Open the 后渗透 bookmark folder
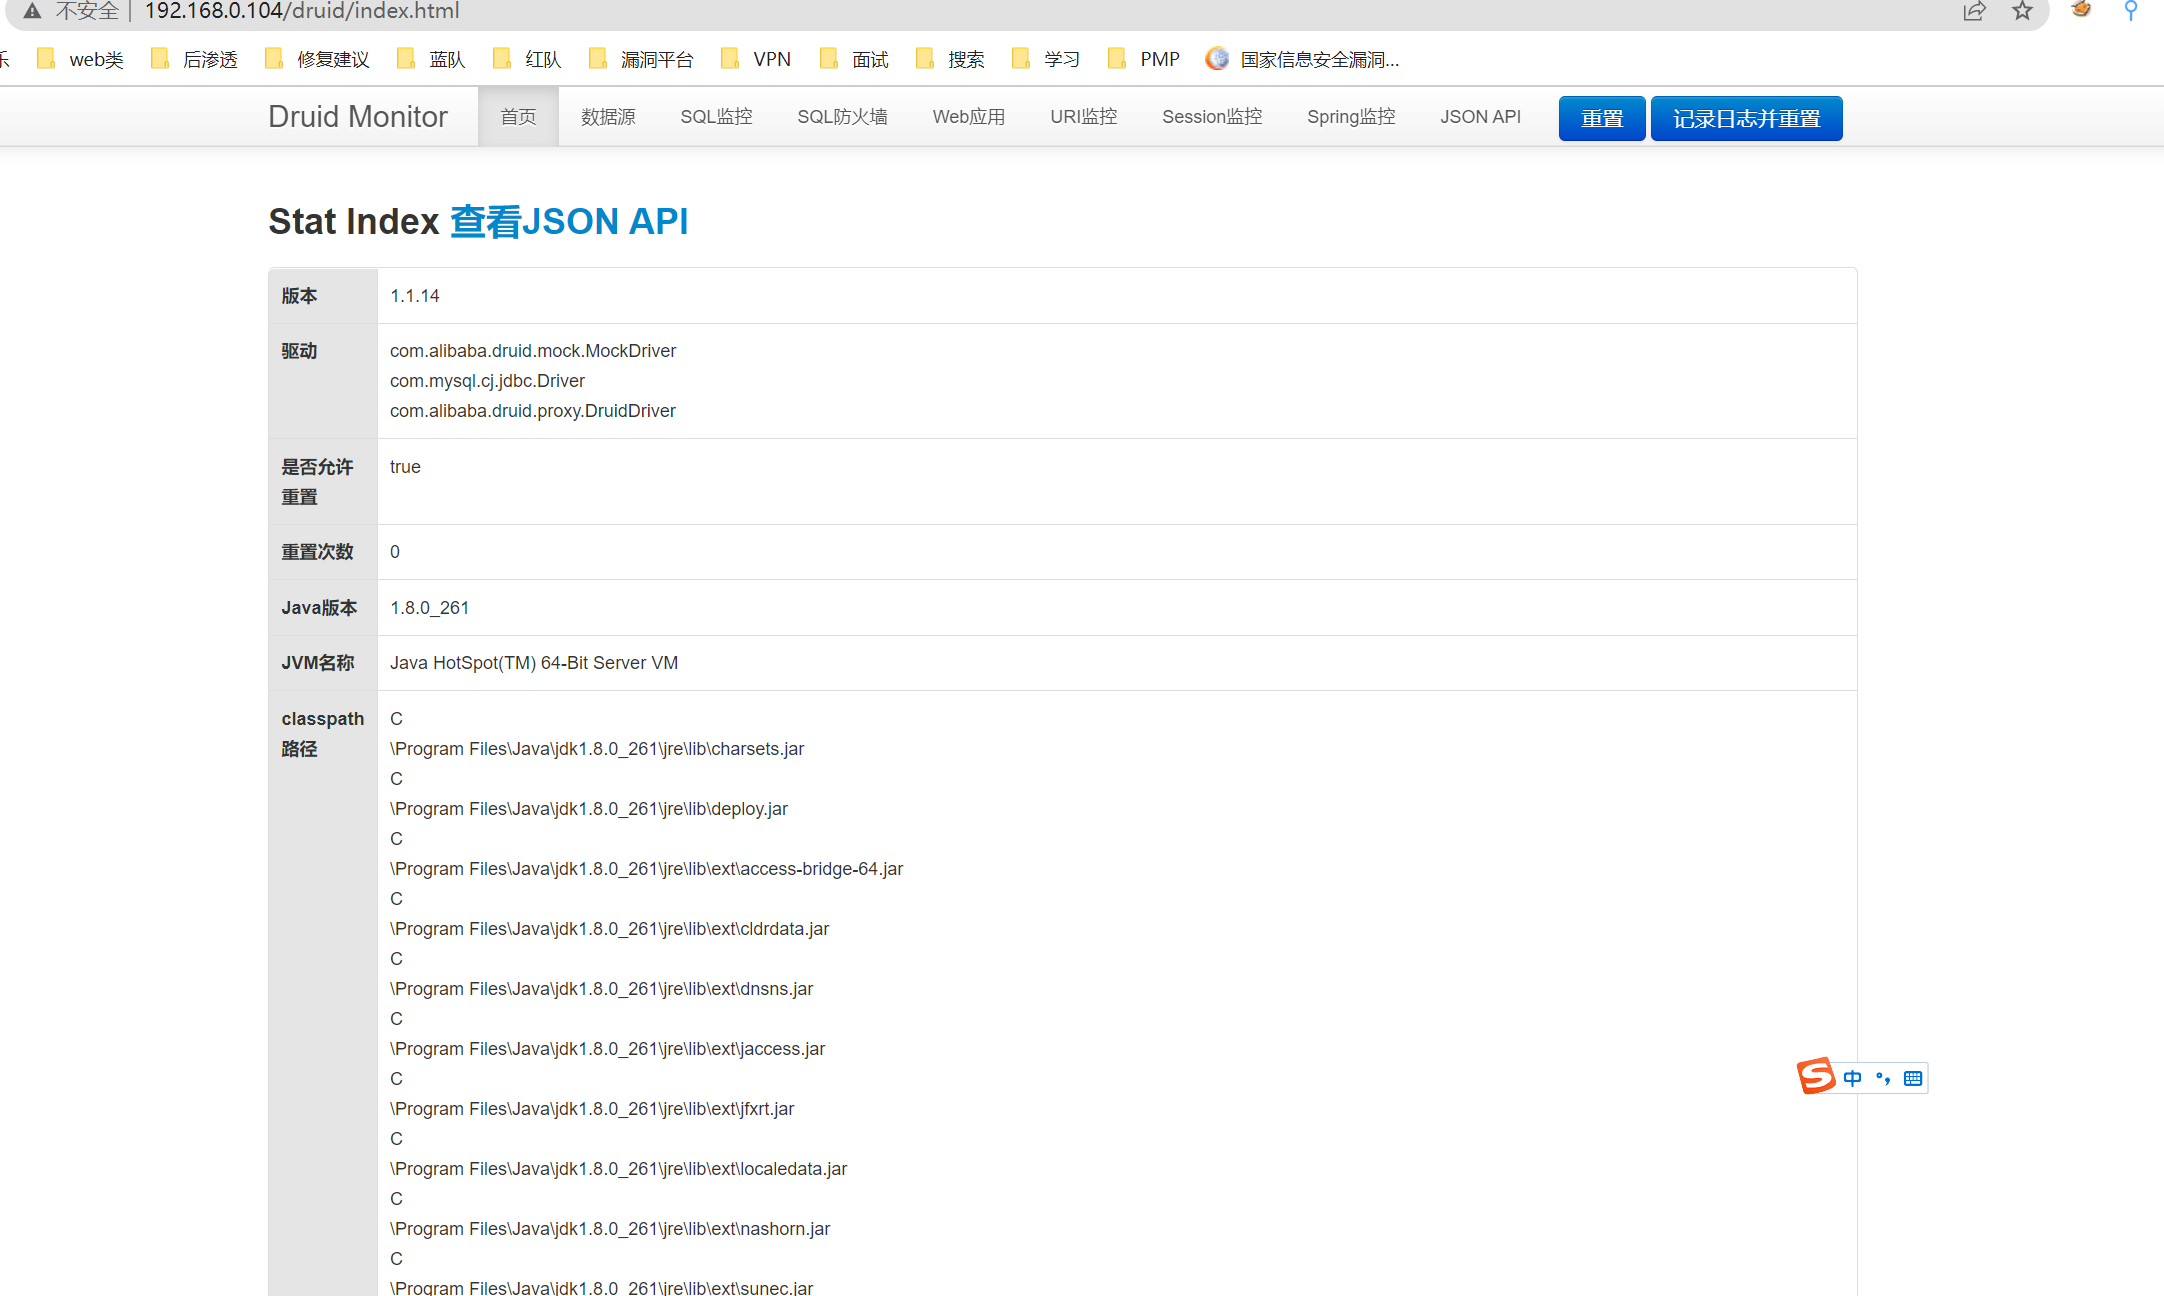The height and width of the screenshot is (1296, 2164). 194,59
